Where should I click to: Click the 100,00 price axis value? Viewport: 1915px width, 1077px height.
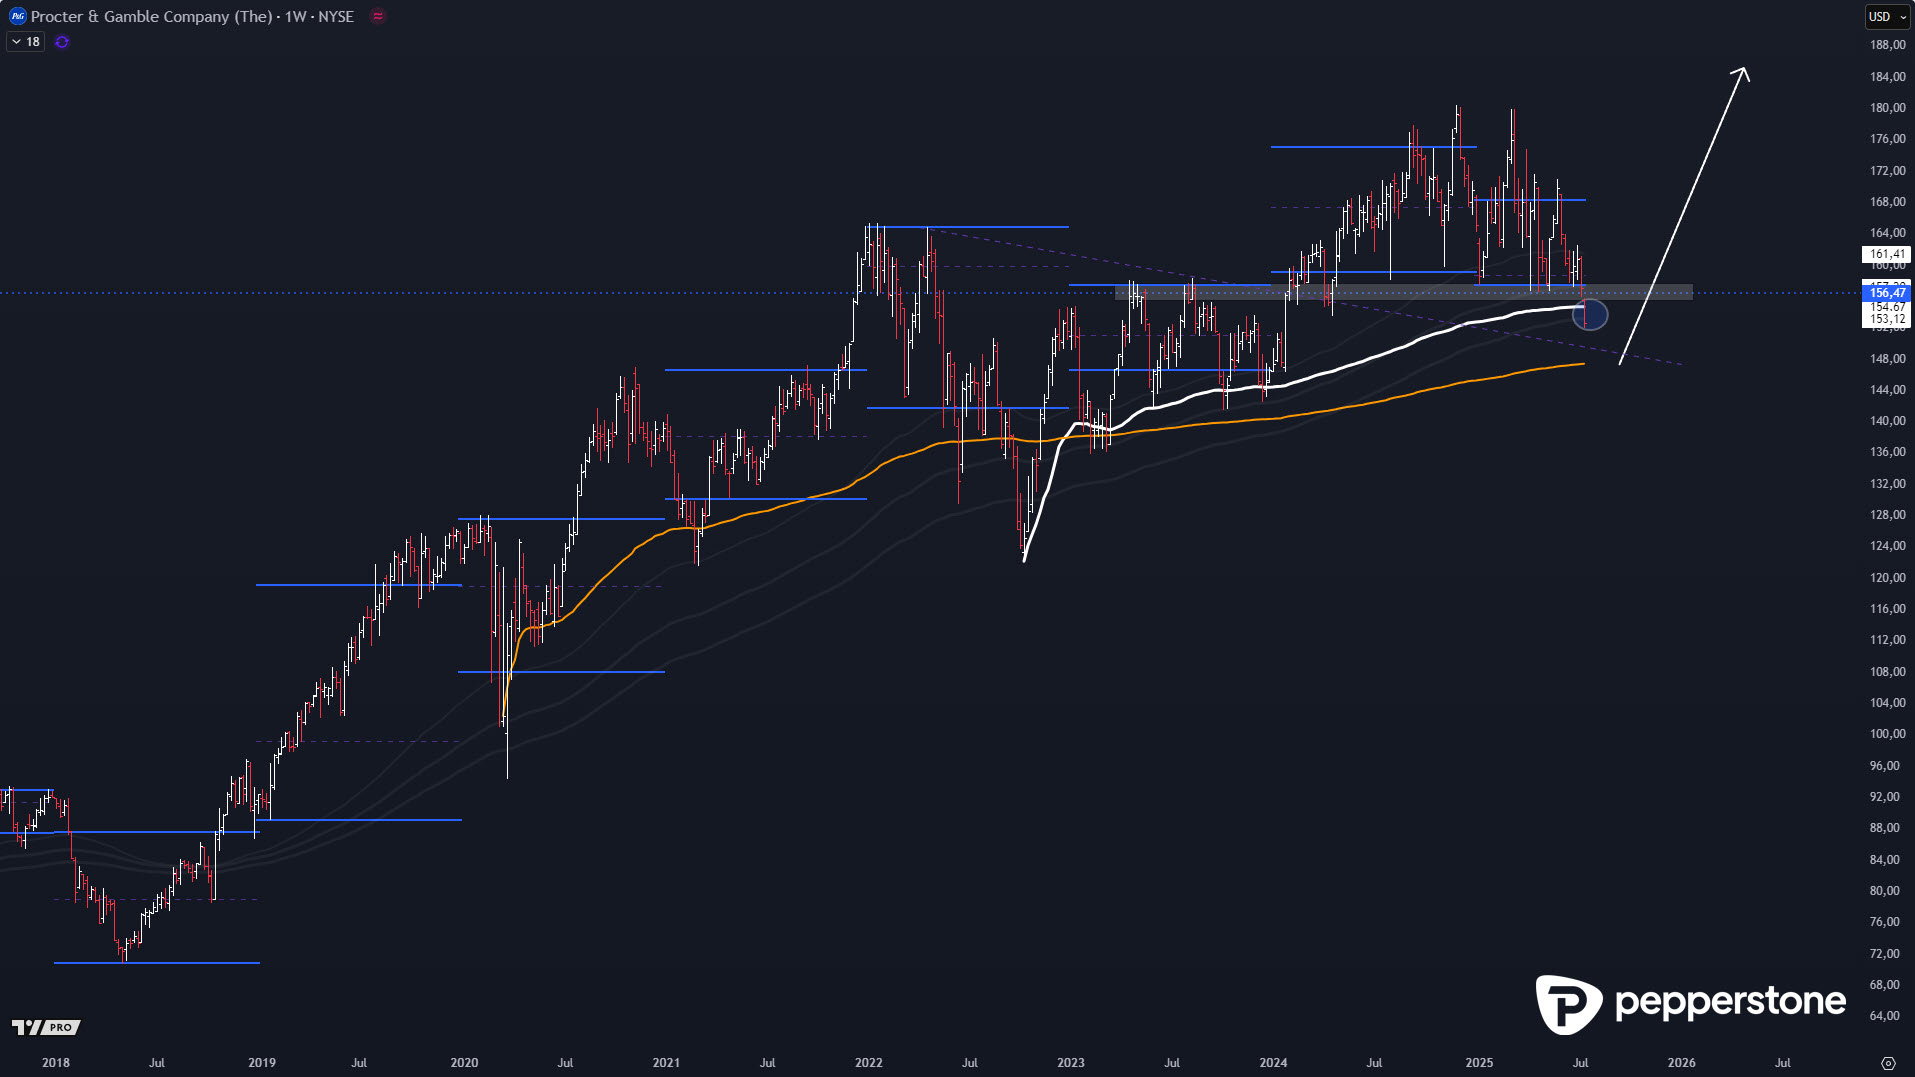pyautogui.click(x=1887, y=734)
